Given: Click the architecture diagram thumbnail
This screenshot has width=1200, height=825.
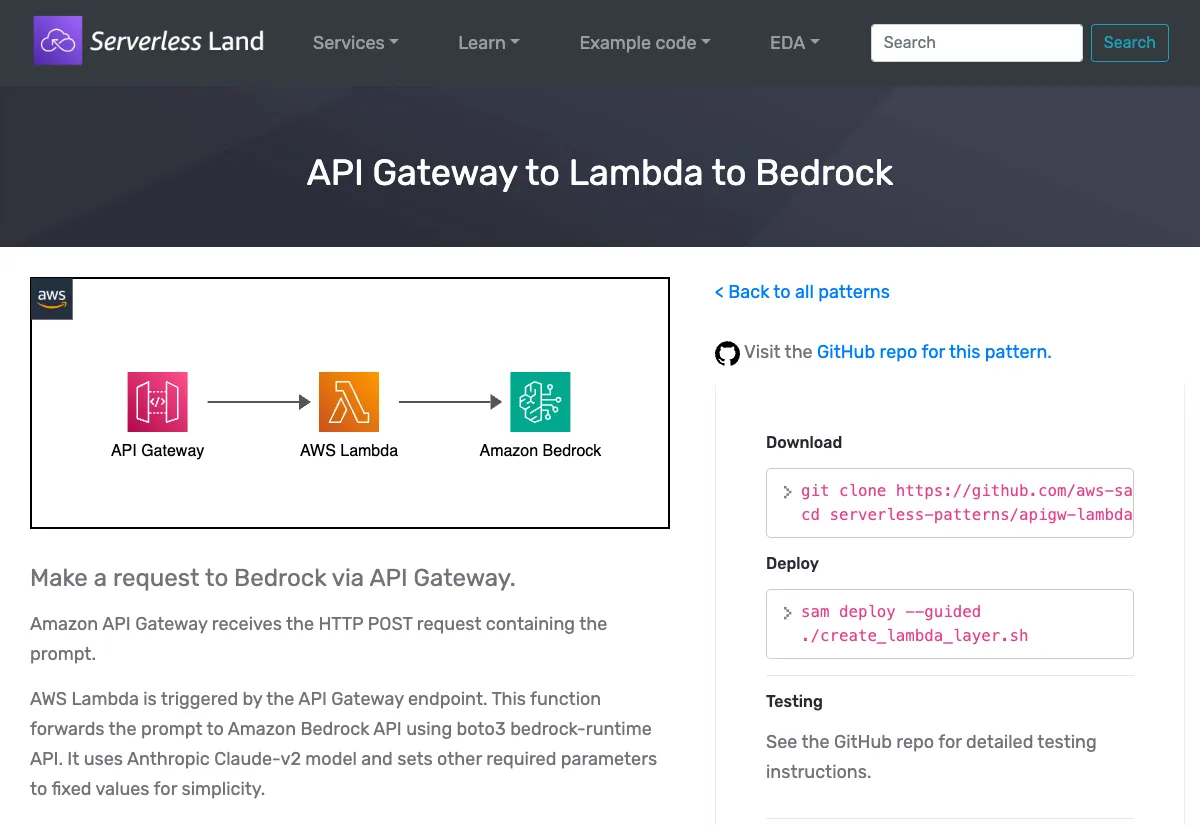Looking at the screenshot, I should click(x=350, y=402).
